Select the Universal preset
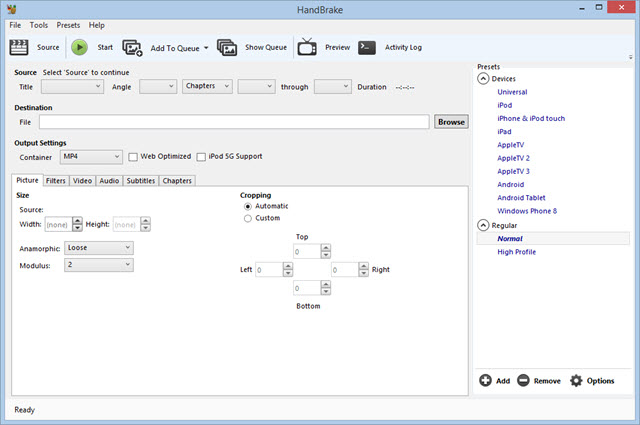The width and height of the screenshot is (640, 425). (512, 92)
